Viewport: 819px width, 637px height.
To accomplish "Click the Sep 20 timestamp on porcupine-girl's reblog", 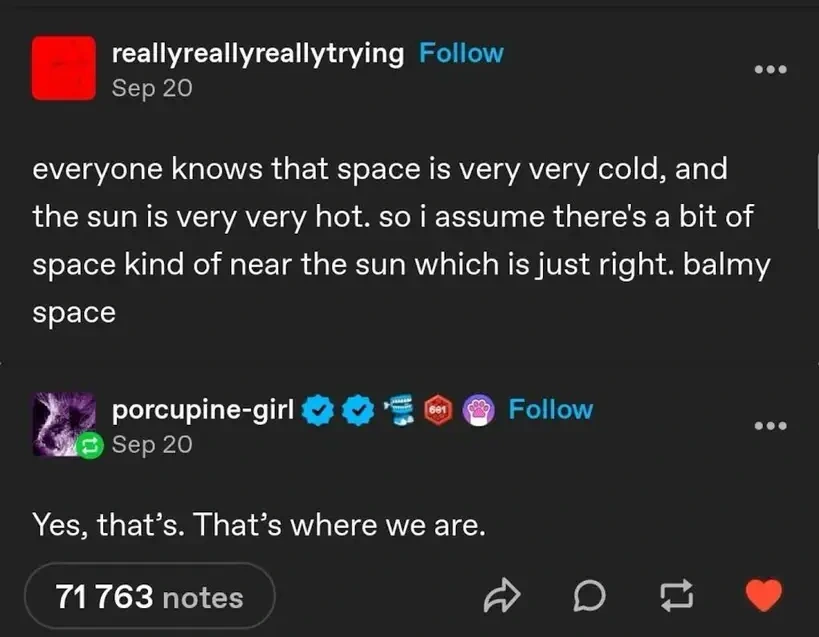I will point(150,444).
